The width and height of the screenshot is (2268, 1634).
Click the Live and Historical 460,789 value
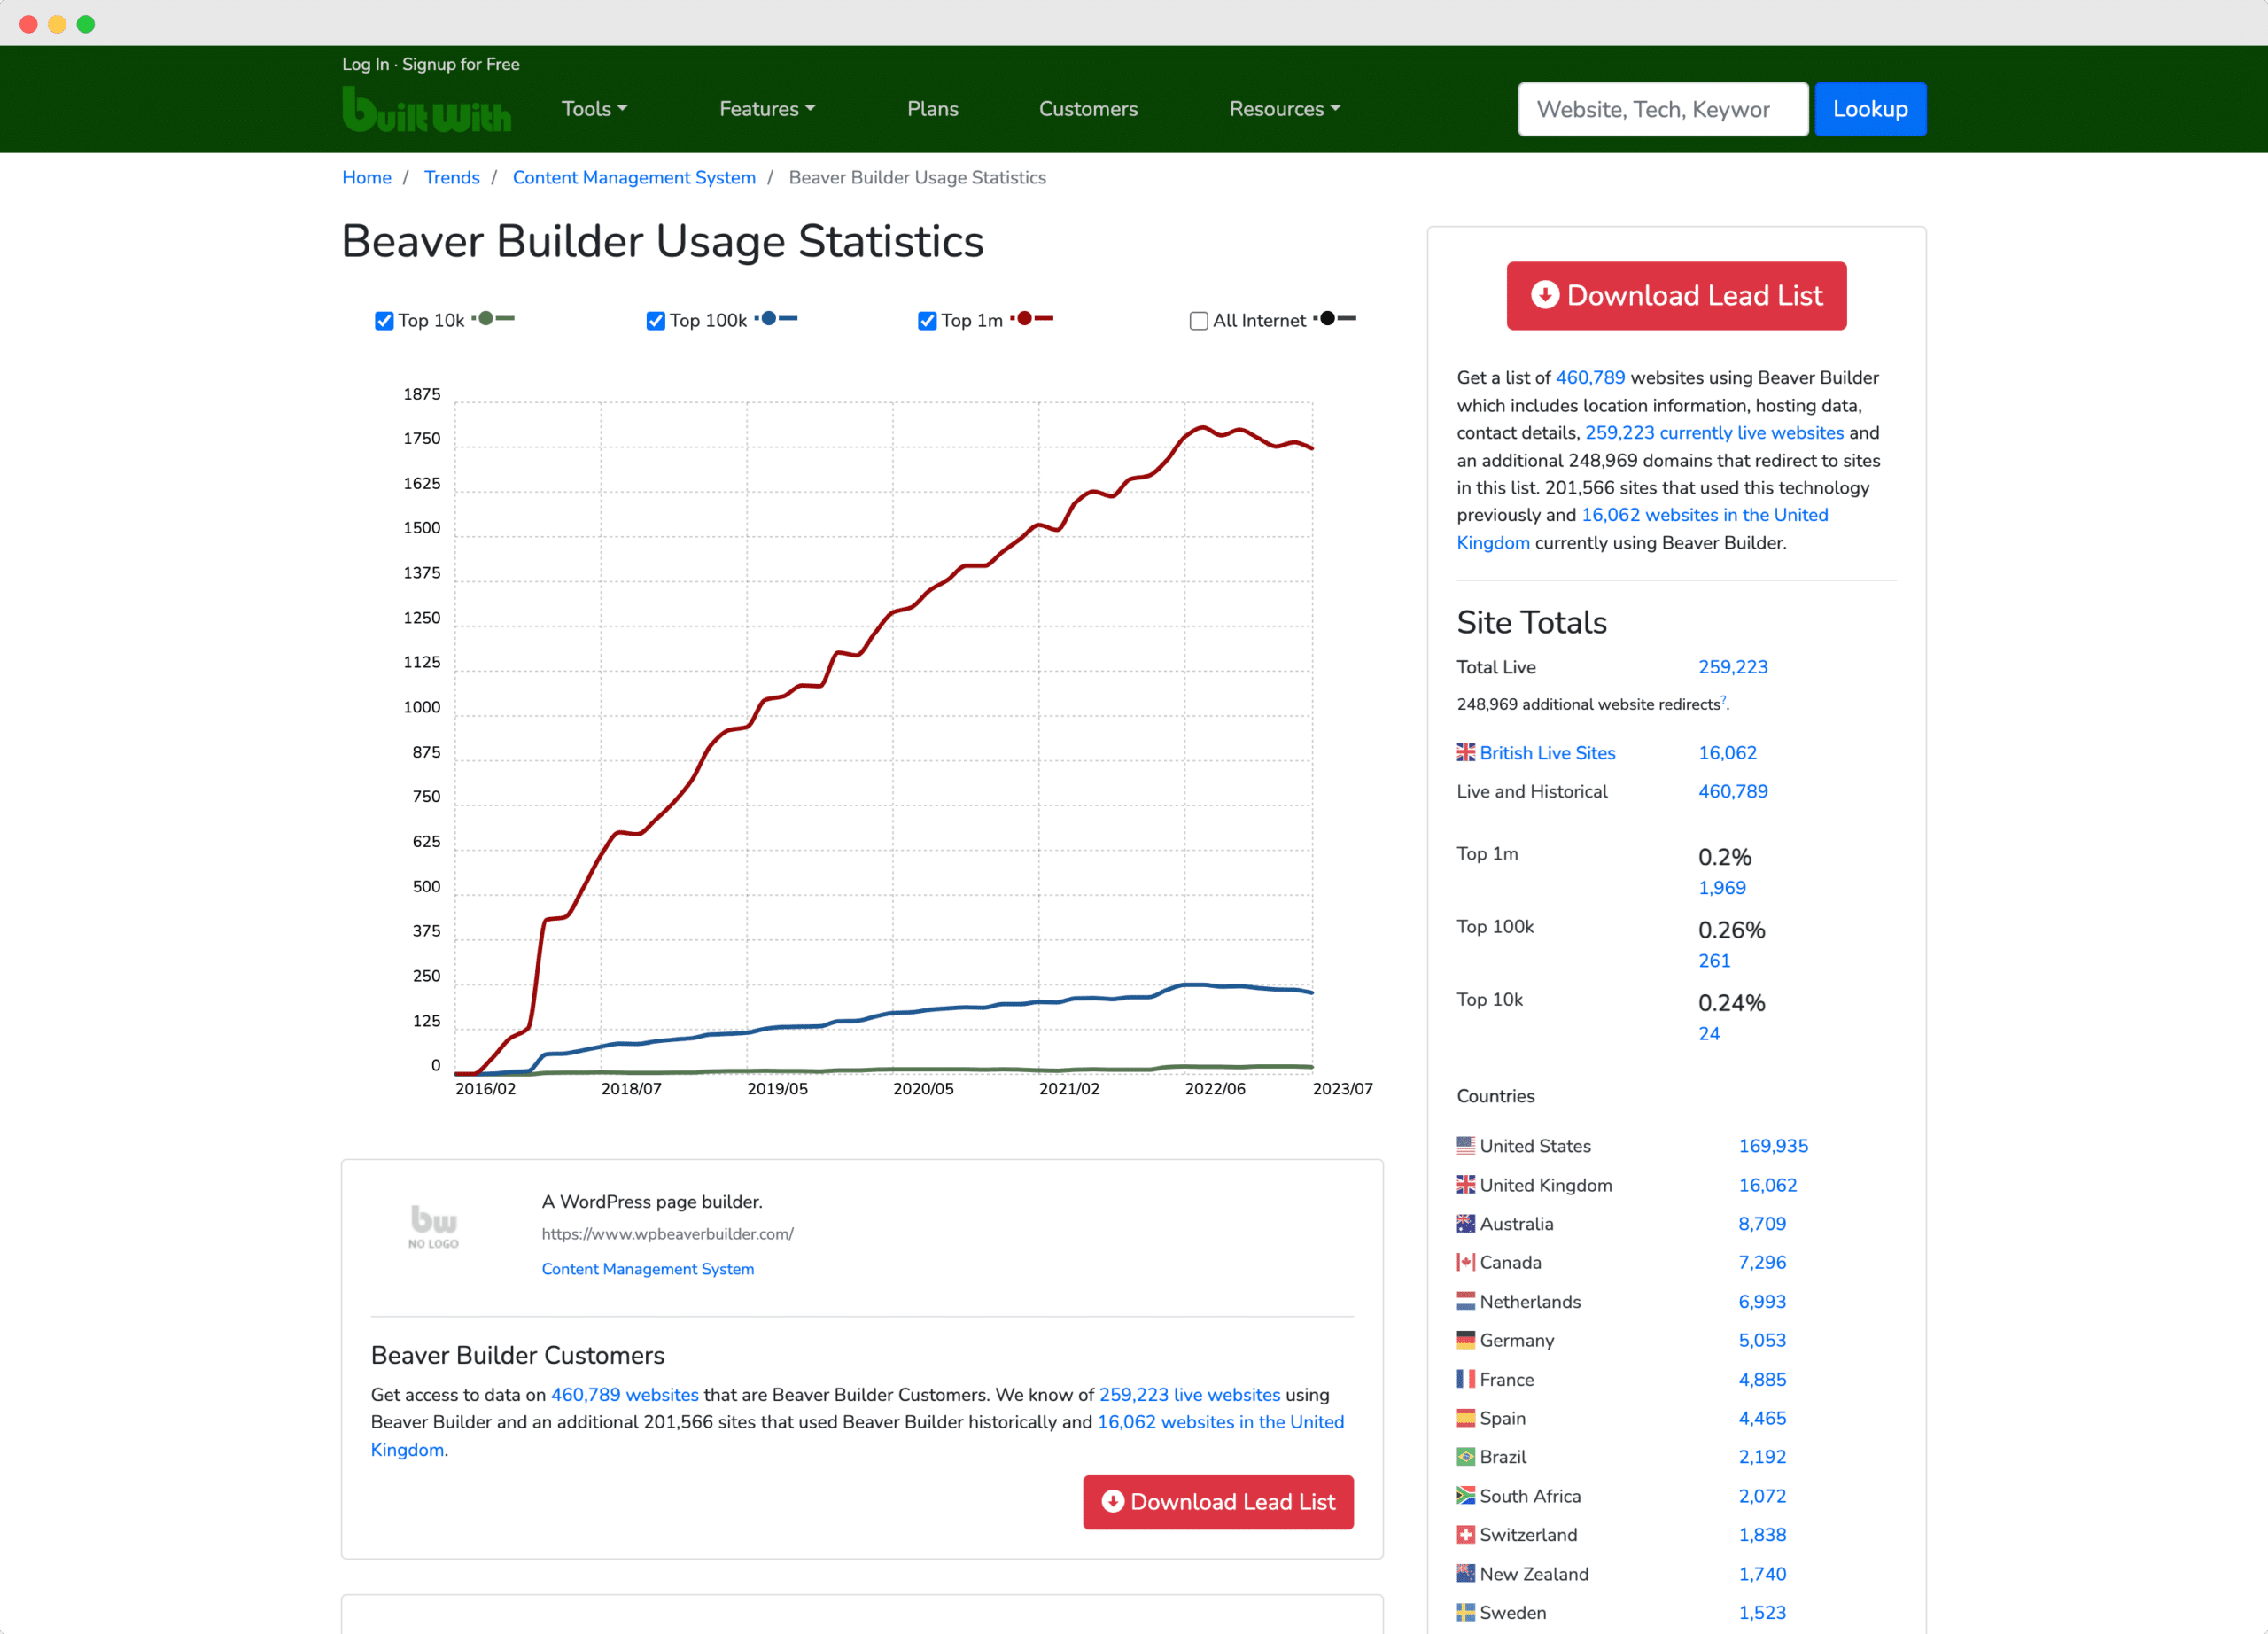[x=1732, y=791]
